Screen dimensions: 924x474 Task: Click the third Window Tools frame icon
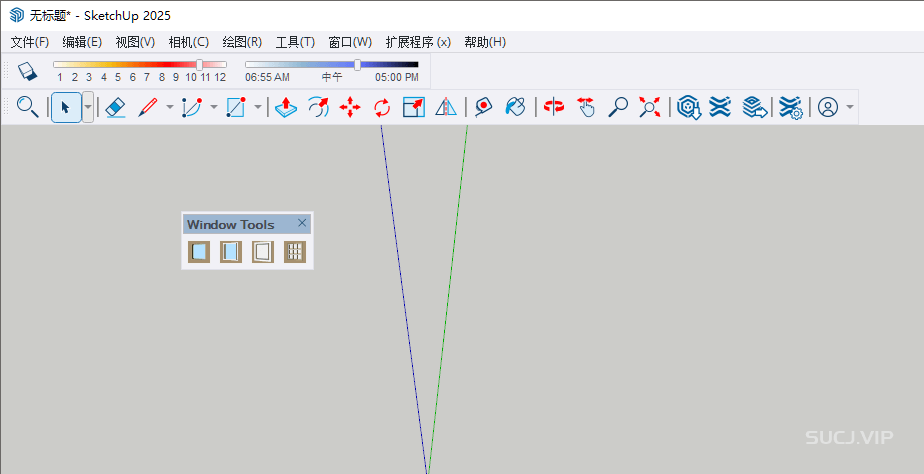[263, 252]
